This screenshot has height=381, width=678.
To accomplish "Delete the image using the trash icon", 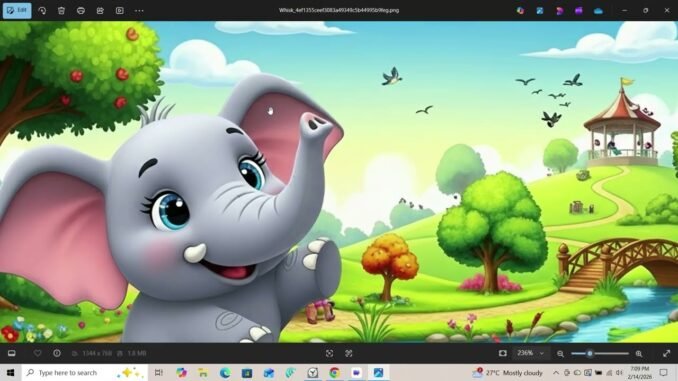I will tap(61, 10).
